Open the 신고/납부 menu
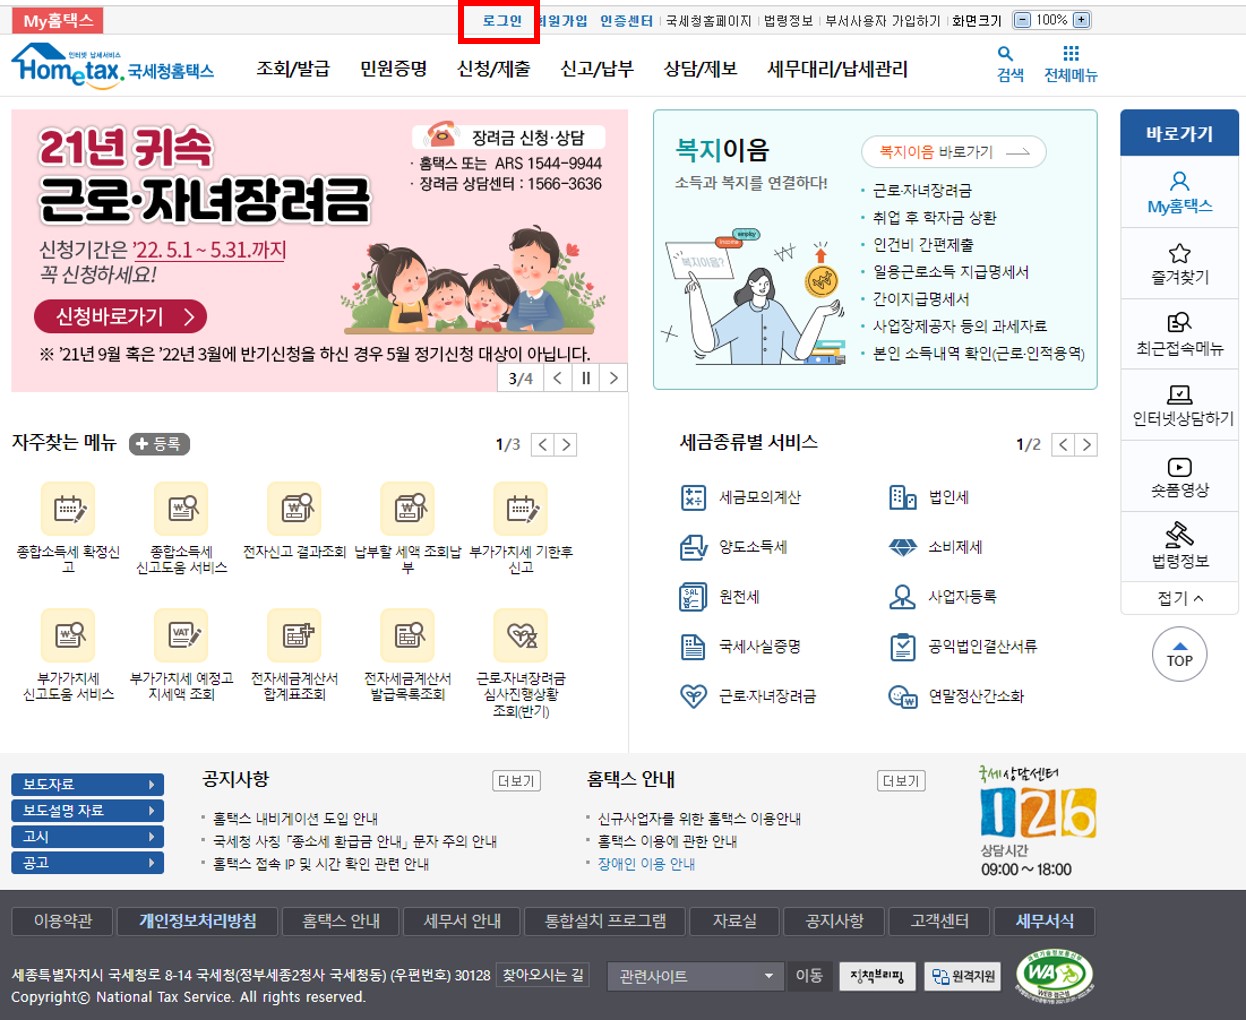Image resolution: width=1246 pixels, height=1020 pixels. [x=597, y=69]
